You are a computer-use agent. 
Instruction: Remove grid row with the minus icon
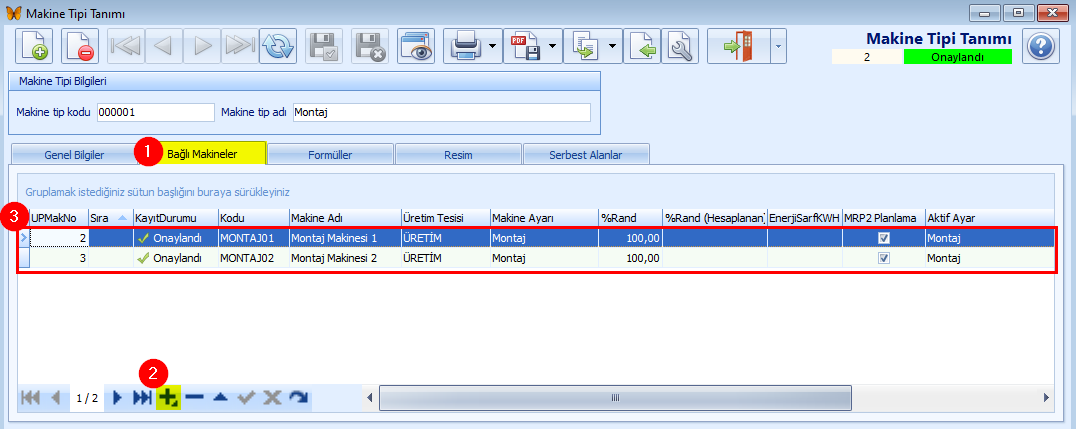coord(194,398)
